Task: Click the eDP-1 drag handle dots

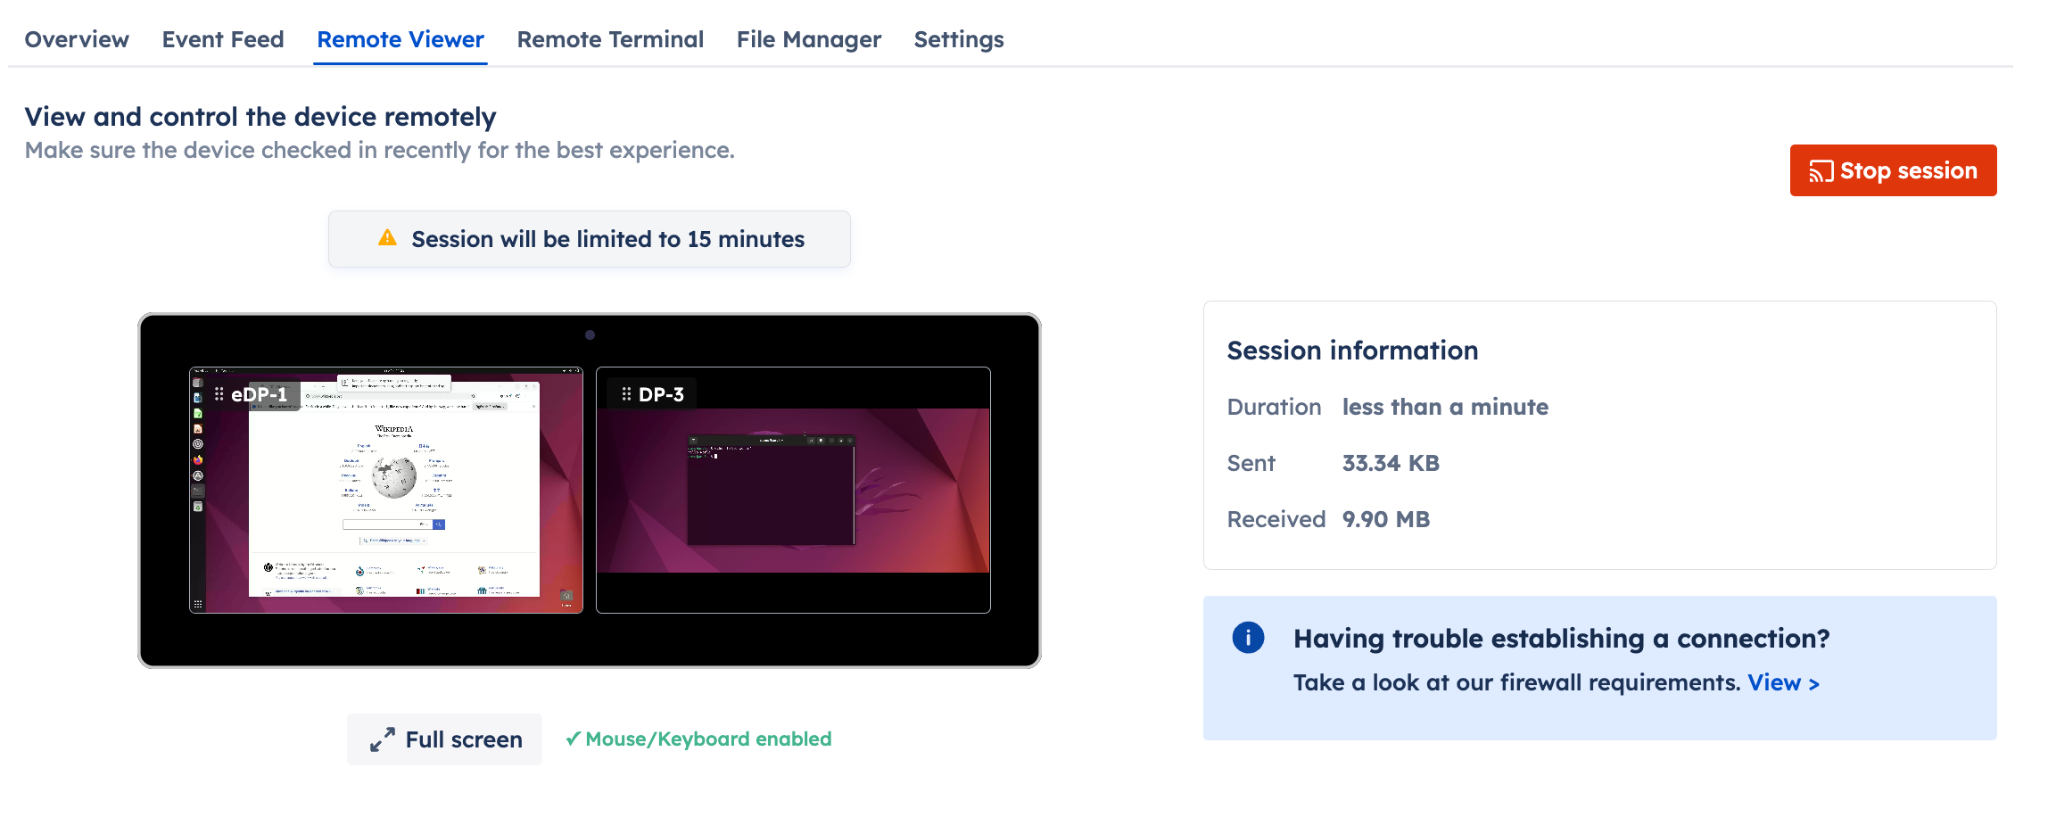Action: 219,394
